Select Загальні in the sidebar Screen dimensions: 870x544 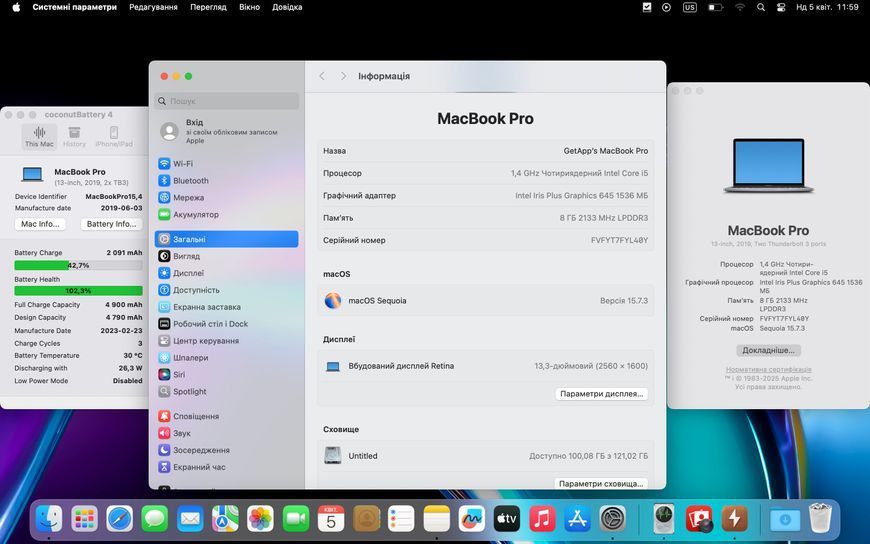click(226, 239)
